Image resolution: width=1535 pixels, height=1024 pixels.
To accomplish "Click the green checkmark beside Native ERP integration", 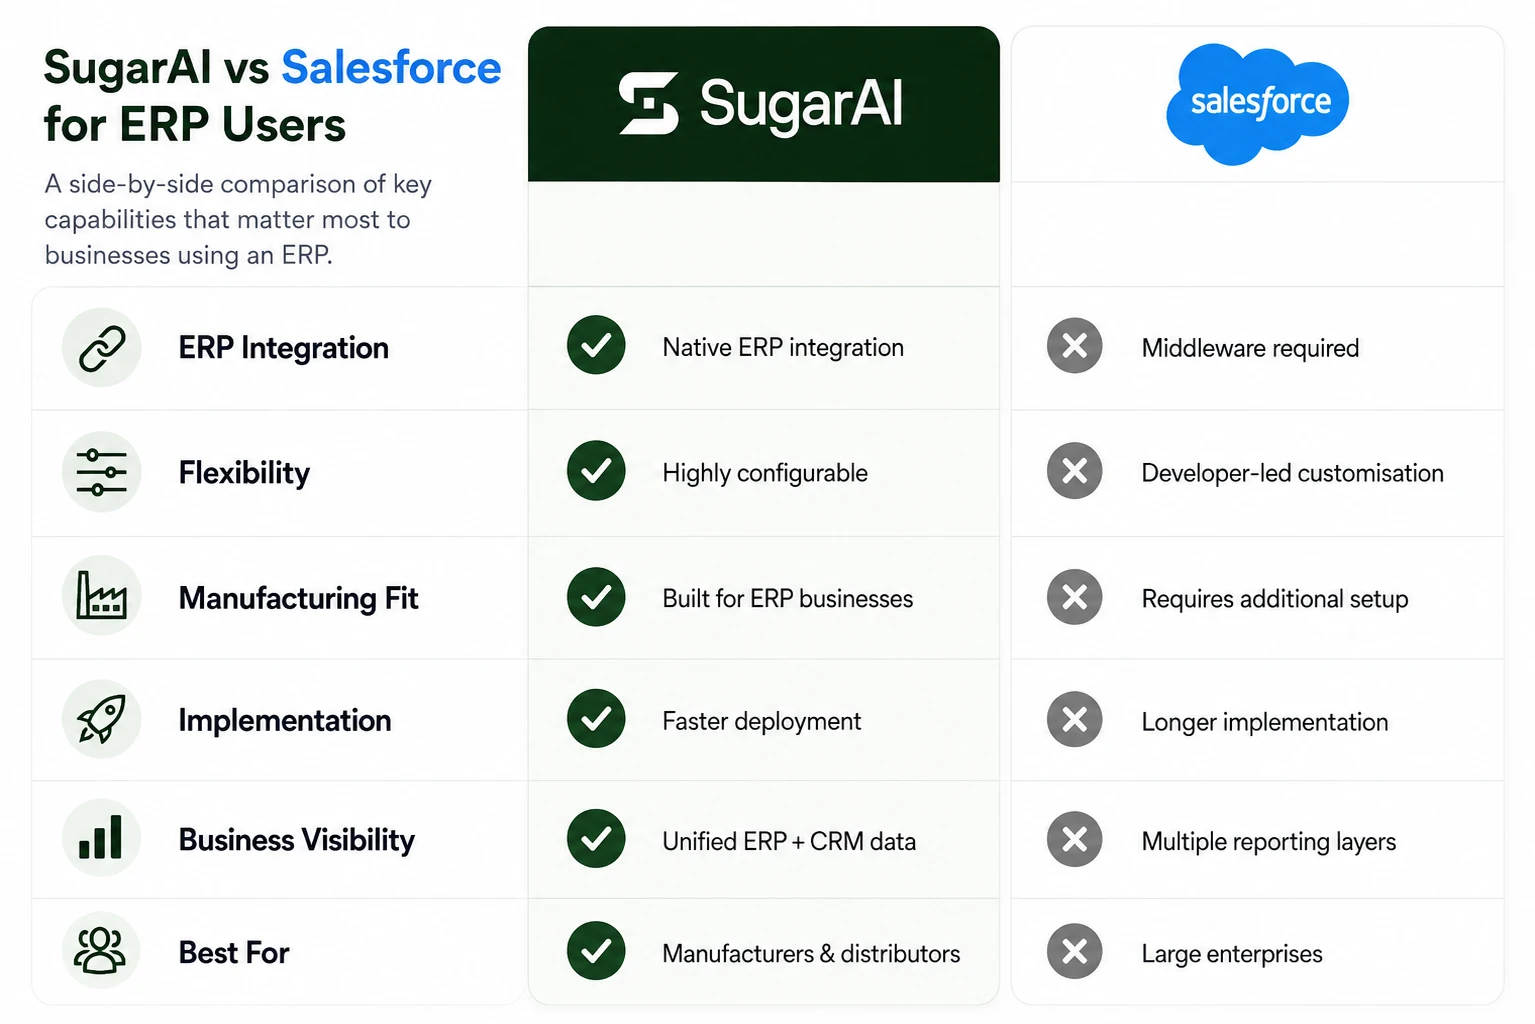I will (596, 345).
